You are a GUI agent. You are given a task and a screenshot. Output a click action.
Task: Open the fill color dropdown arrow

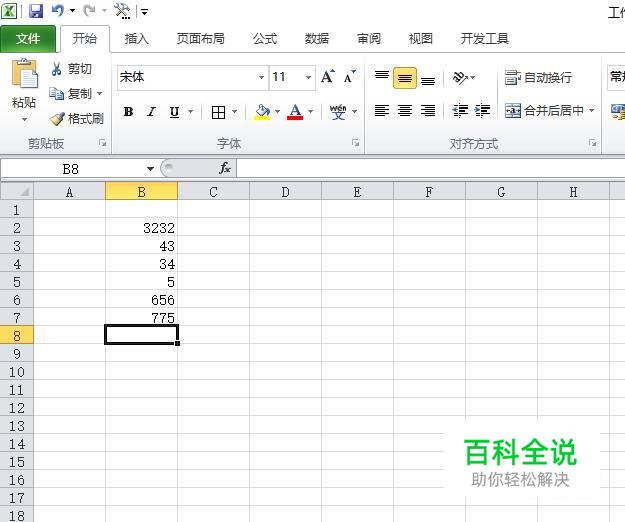[277, 112]
